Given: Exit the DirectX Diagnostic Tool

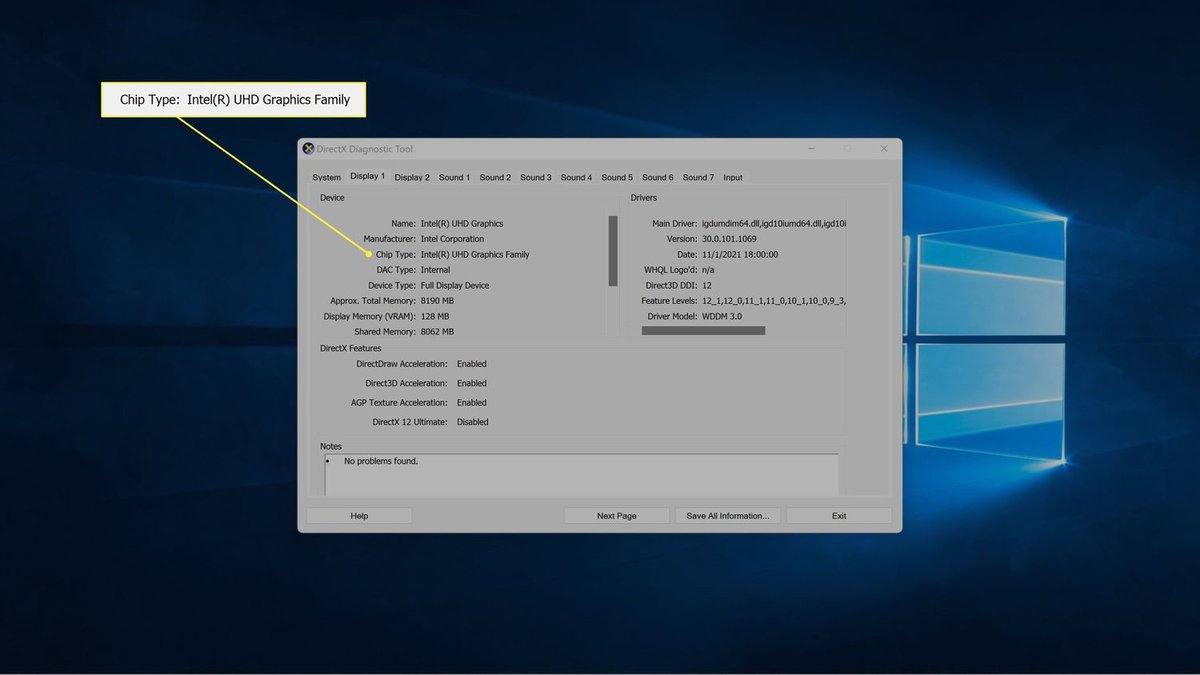Looking at the screenshot, I should (x=838, y=515).
